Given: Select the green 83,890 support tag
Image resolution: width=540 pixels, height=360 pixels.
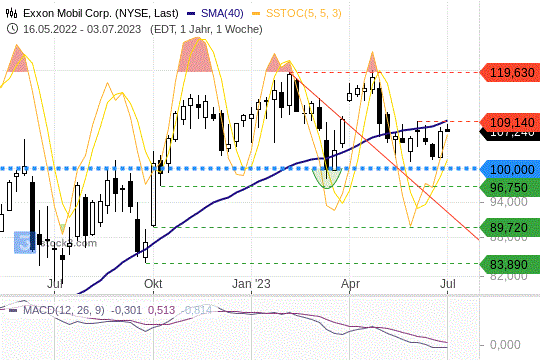Looking at the screenshot, I should (509, 264).
